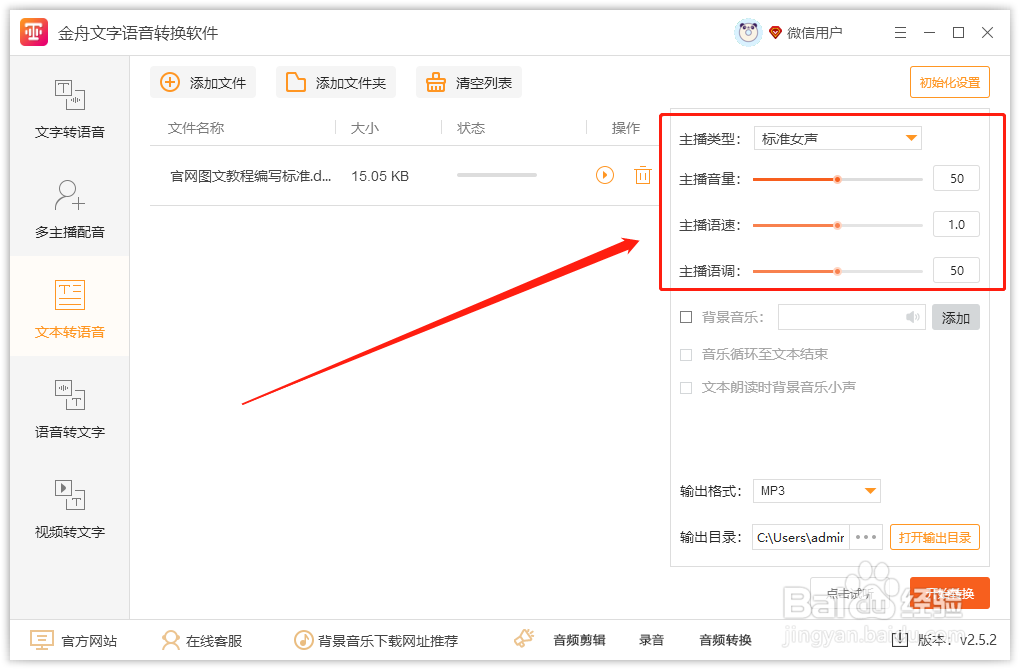Play the 官网图文教程 file preview
The image size is (1020, 670).
click(x=604, y=175)
